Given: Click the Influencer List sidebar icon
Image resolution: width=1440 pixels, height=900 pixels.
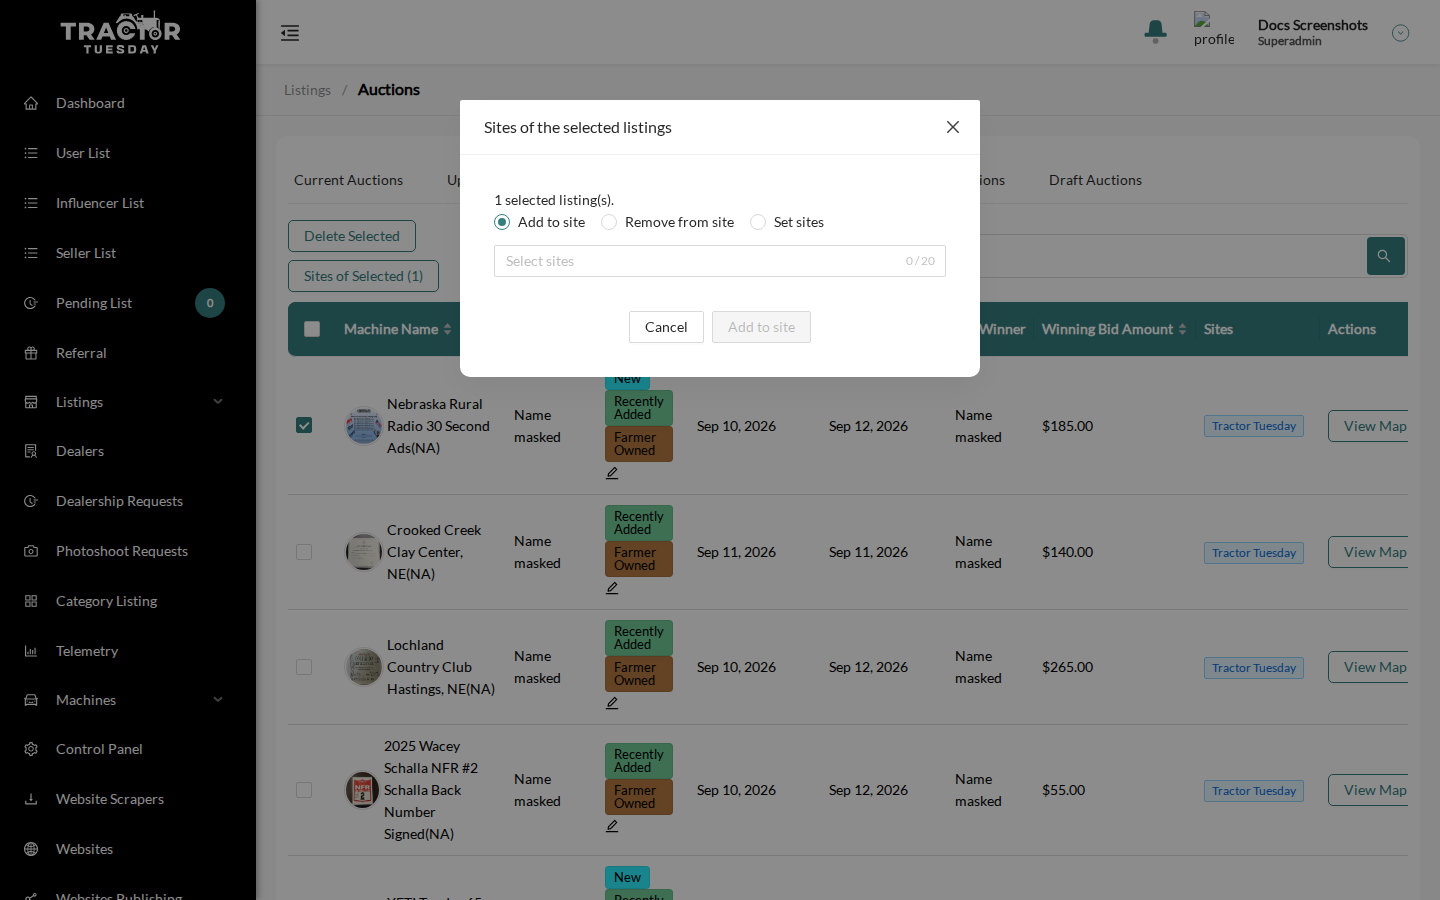Looking at the screenshot, I should coord(31,203).
